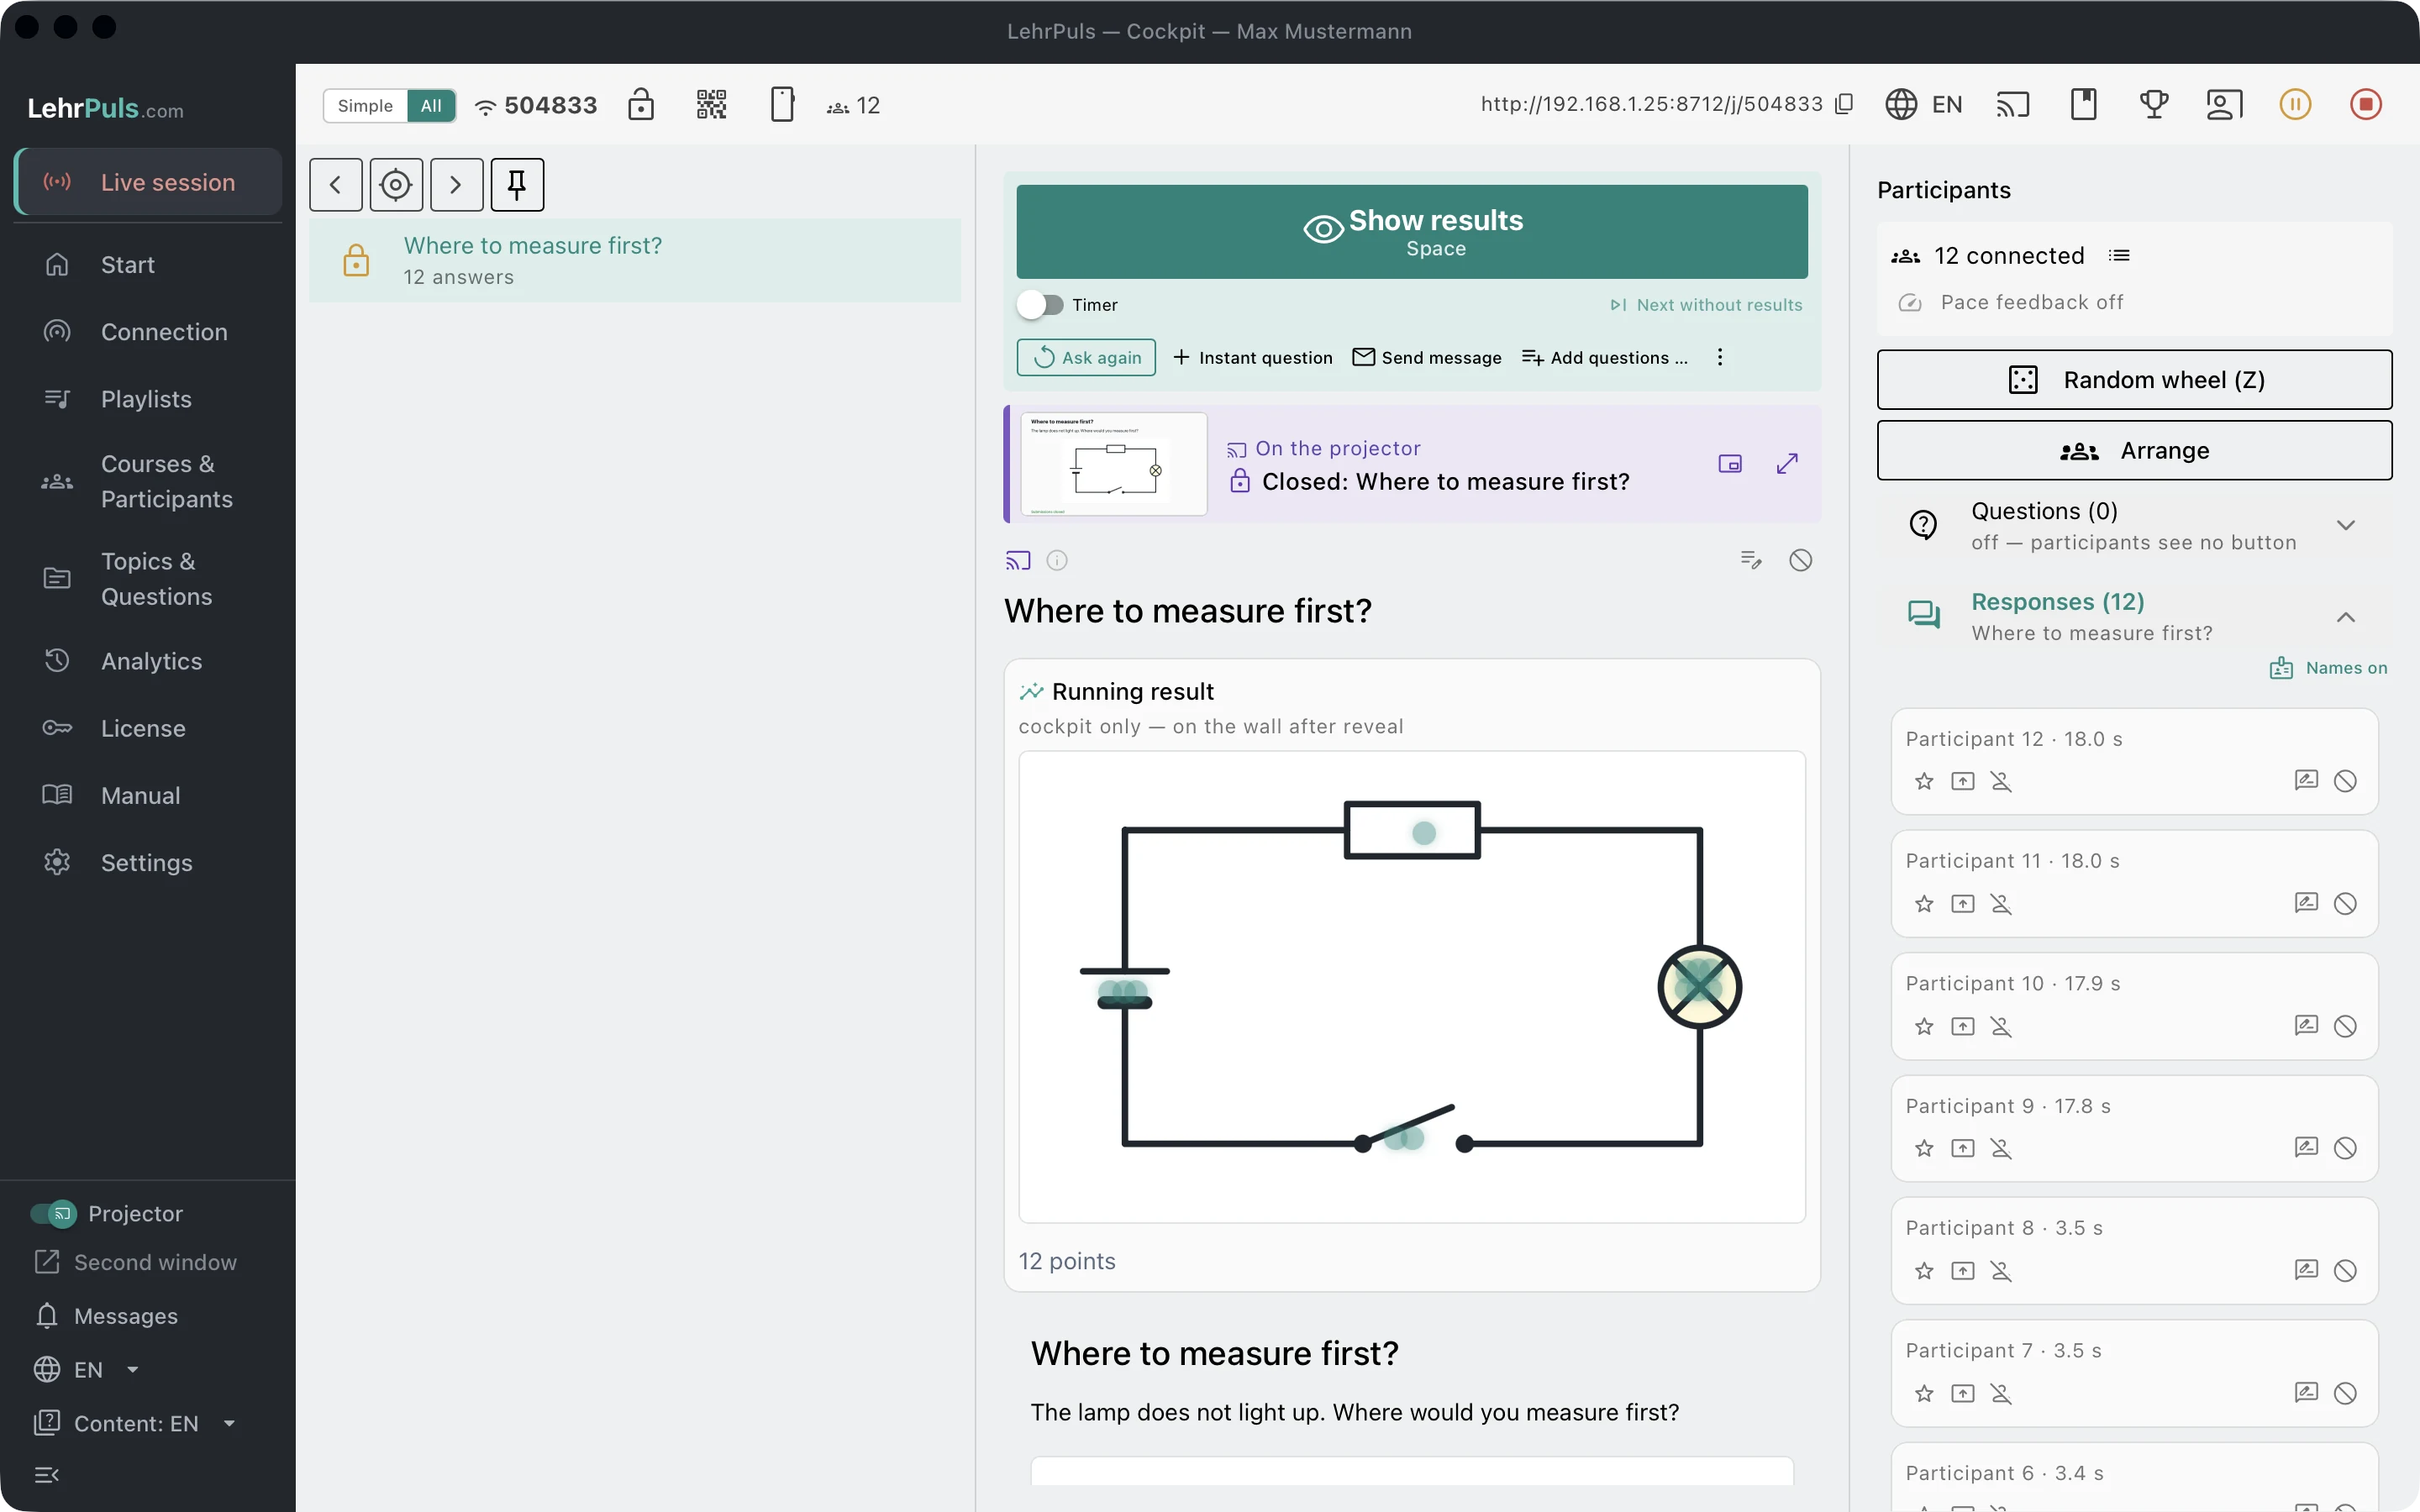Pin the current question with pin icon
The height and width of the screenshot is (1512, 2420).
pos(517,185)
